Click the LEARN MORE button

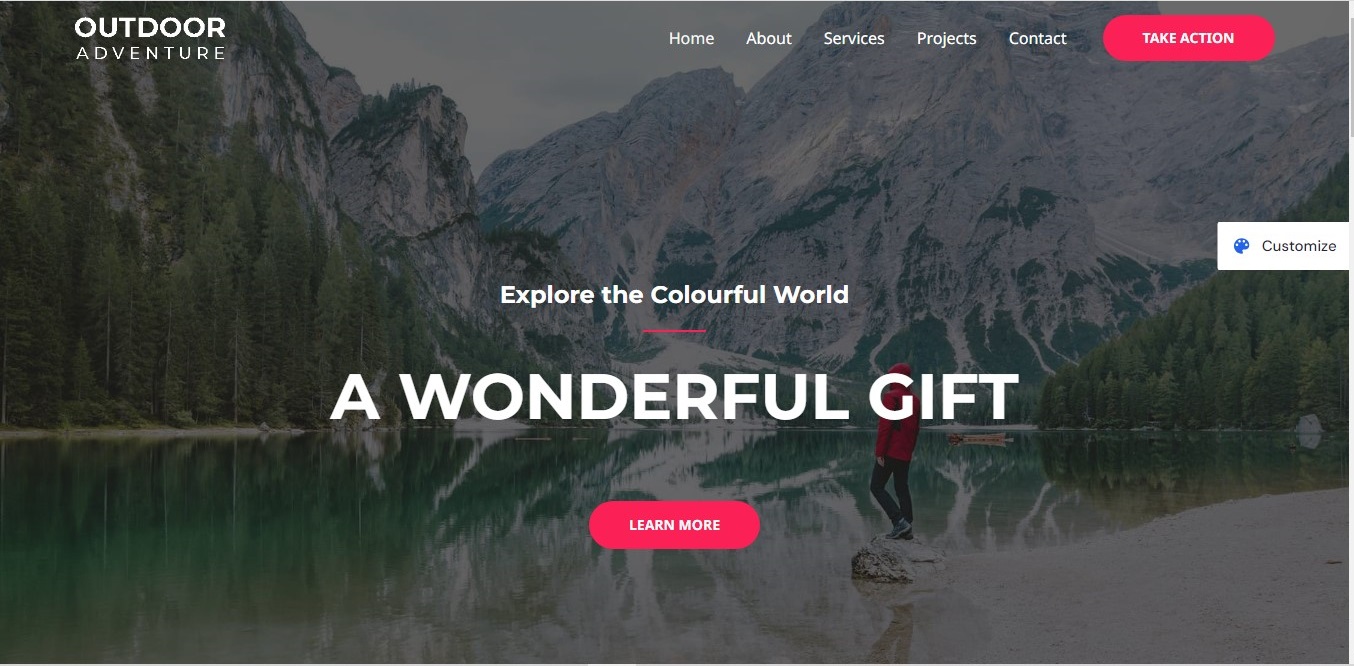tap(674, 525)
